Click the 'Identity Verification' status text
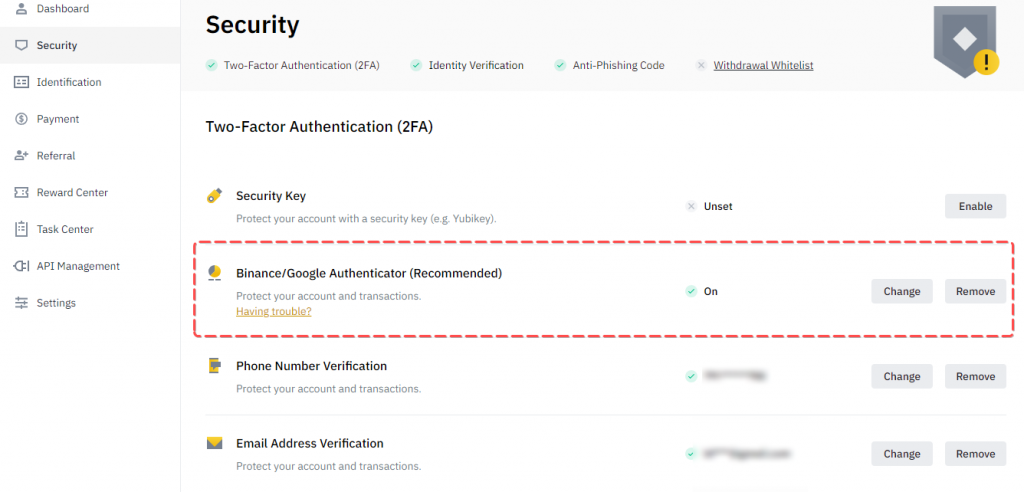 (476, 65)
